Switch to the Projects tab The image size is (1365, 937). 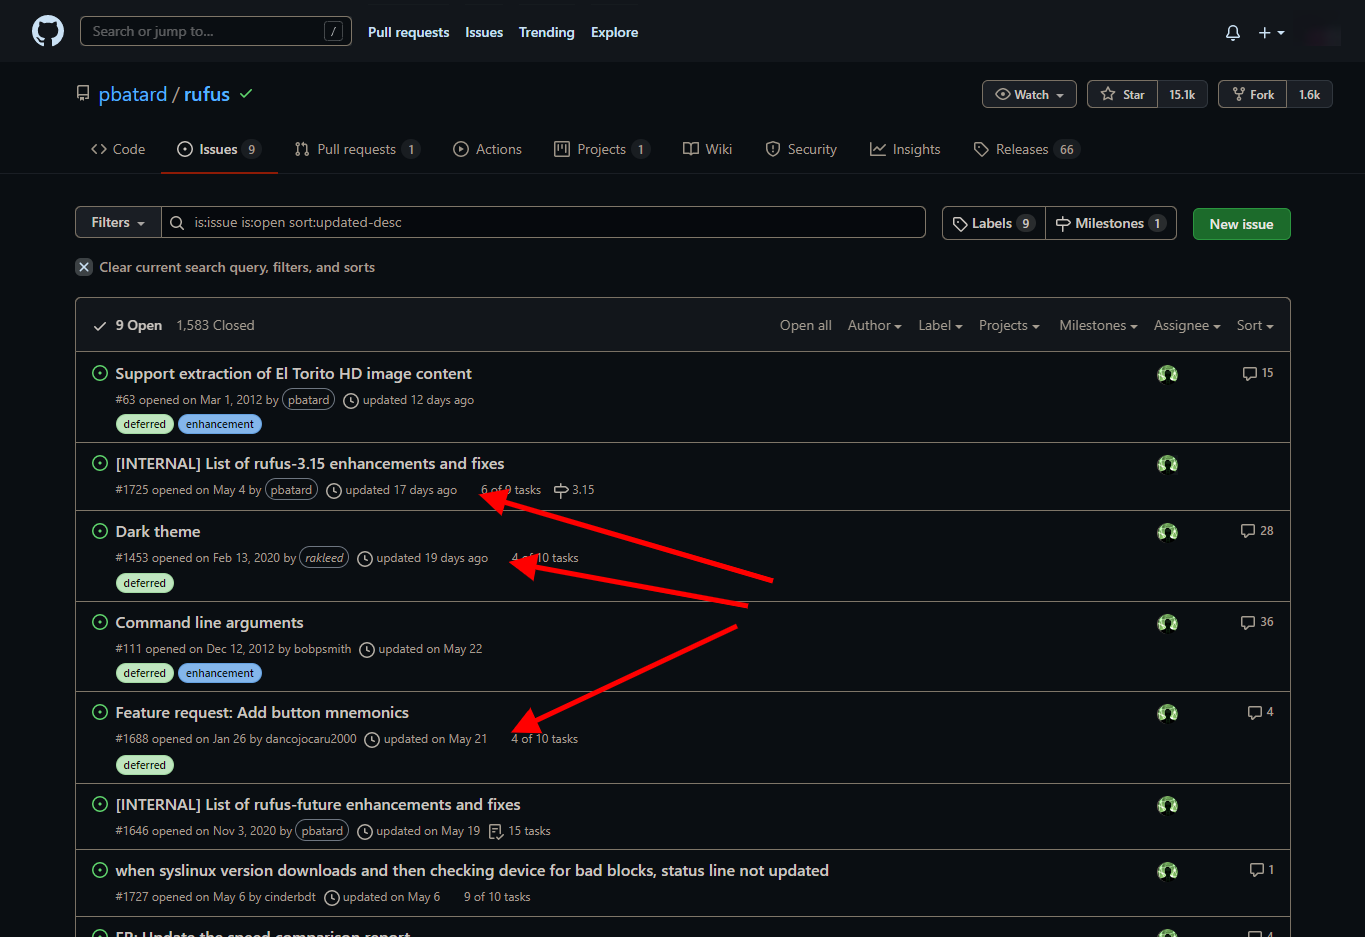tap(601, 149)
